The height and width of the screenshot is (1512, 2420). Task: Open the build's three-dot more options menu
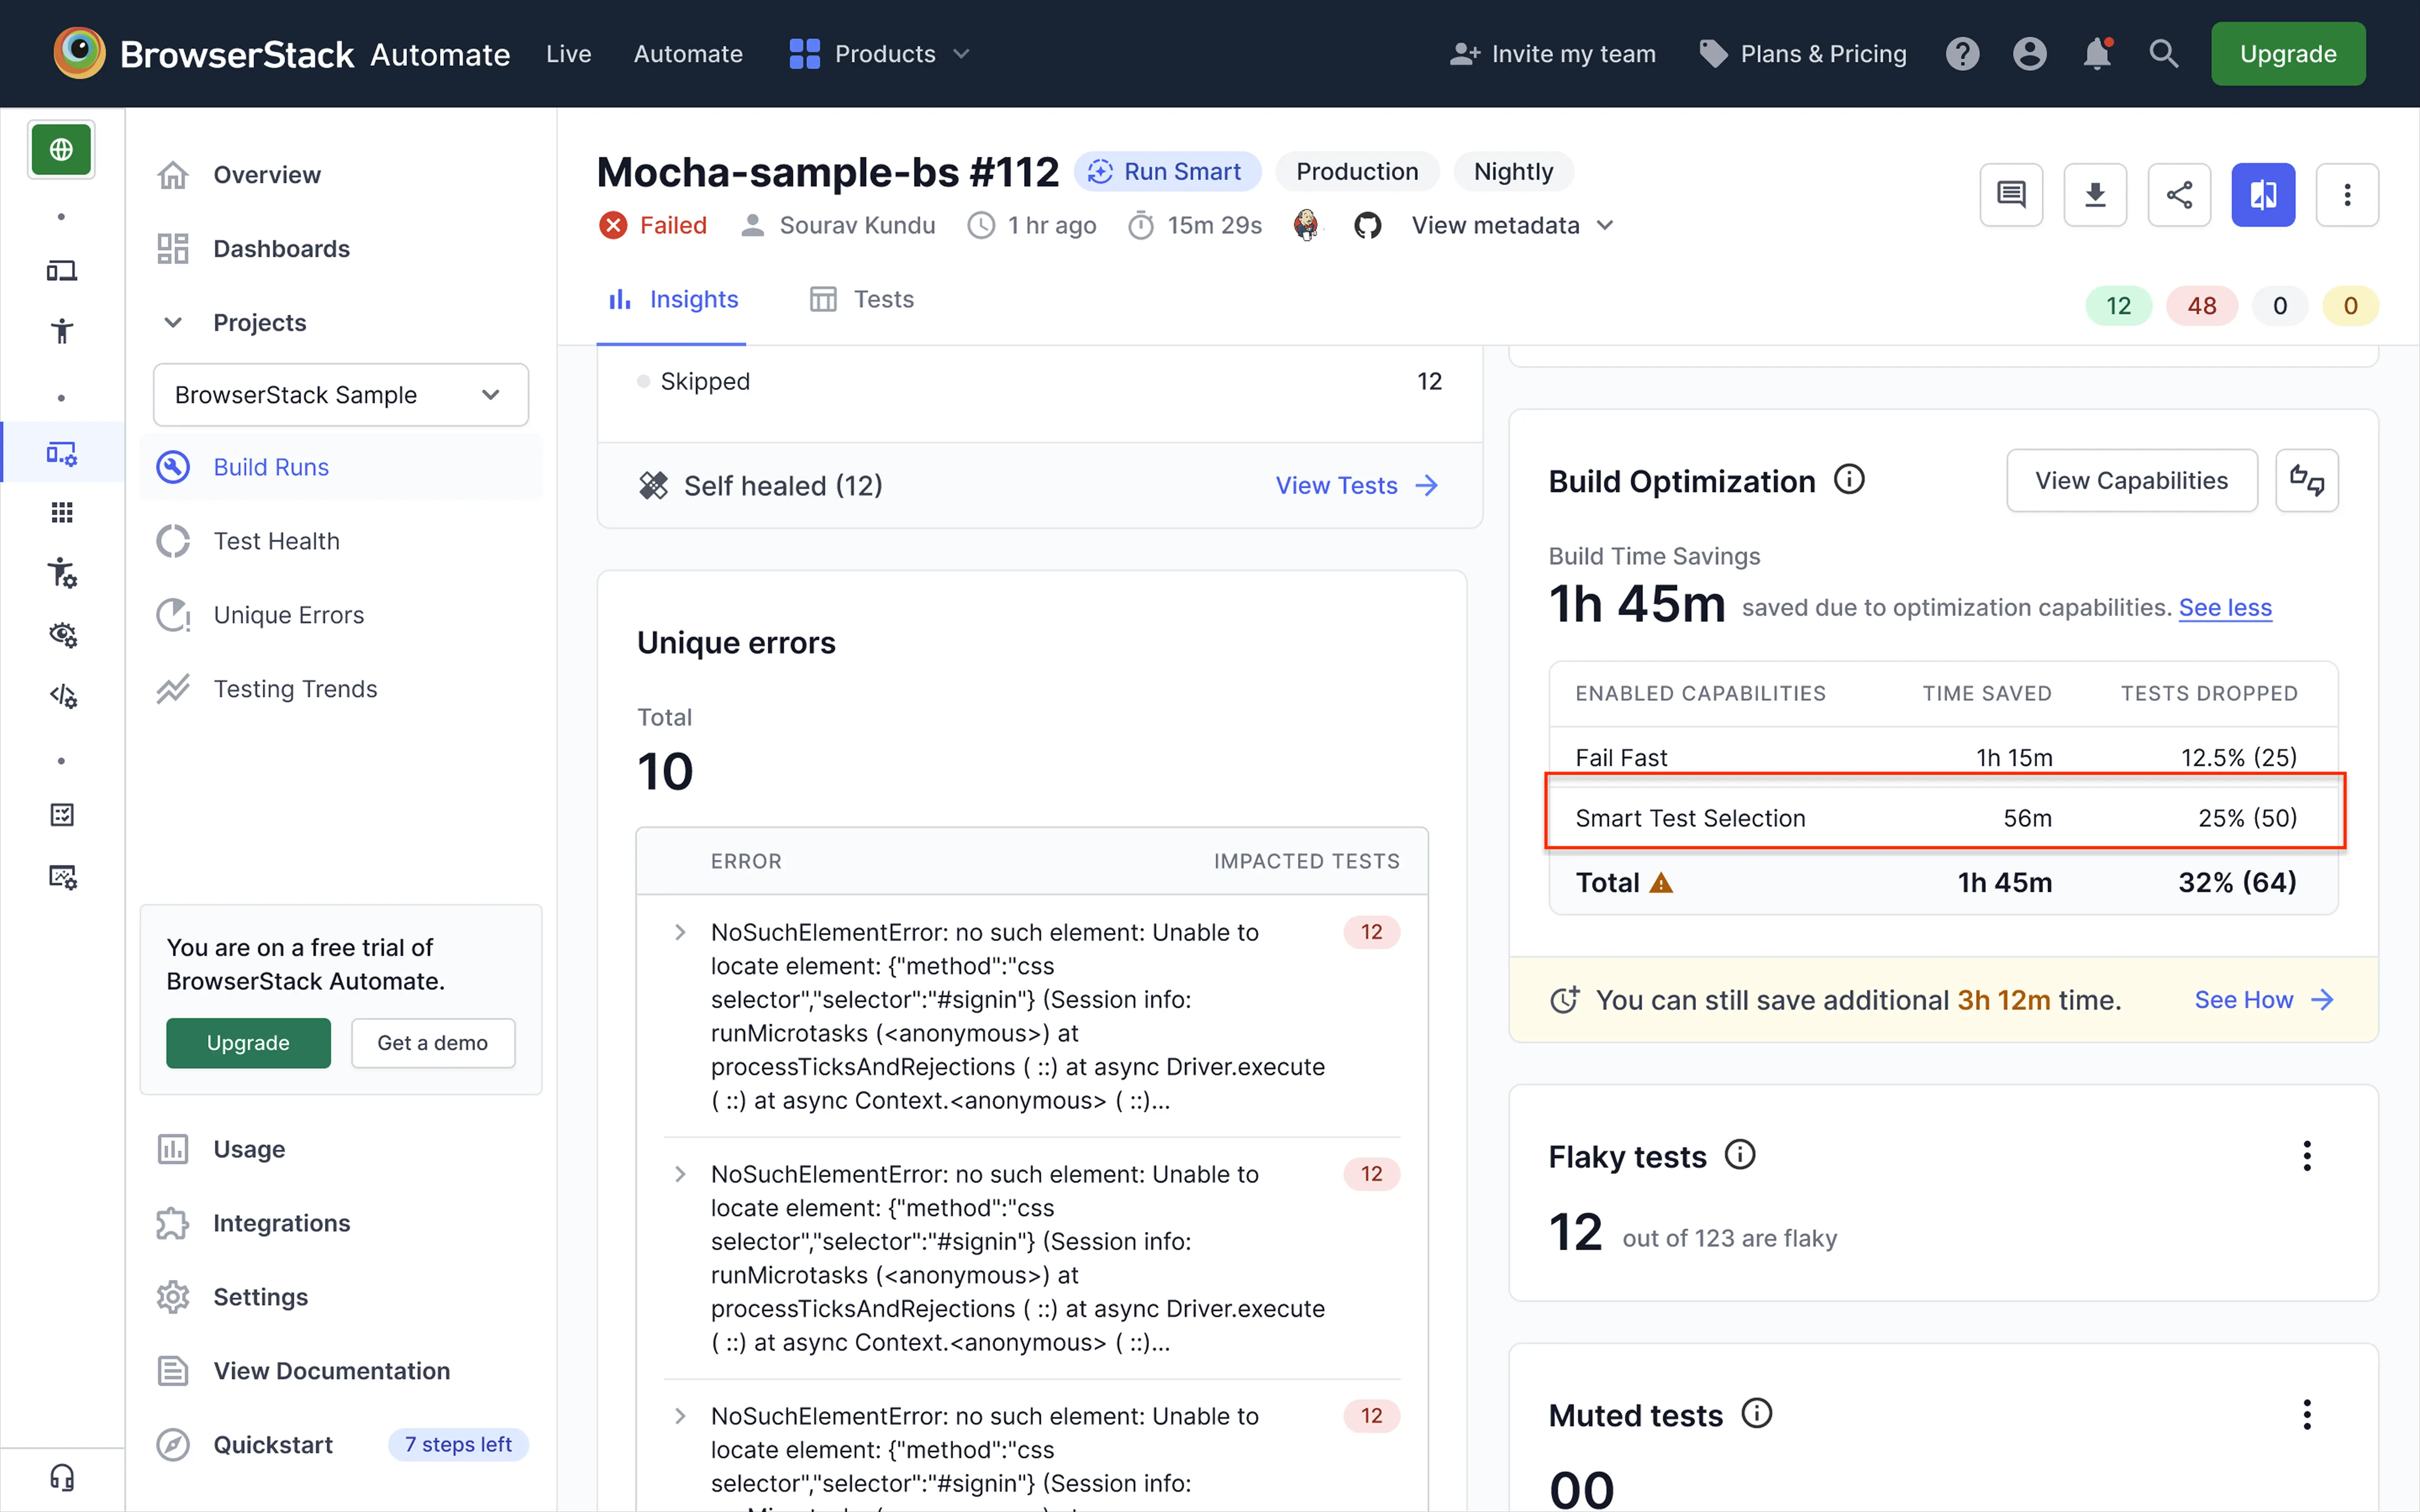pyautogui.click(x=2347, y=195)
